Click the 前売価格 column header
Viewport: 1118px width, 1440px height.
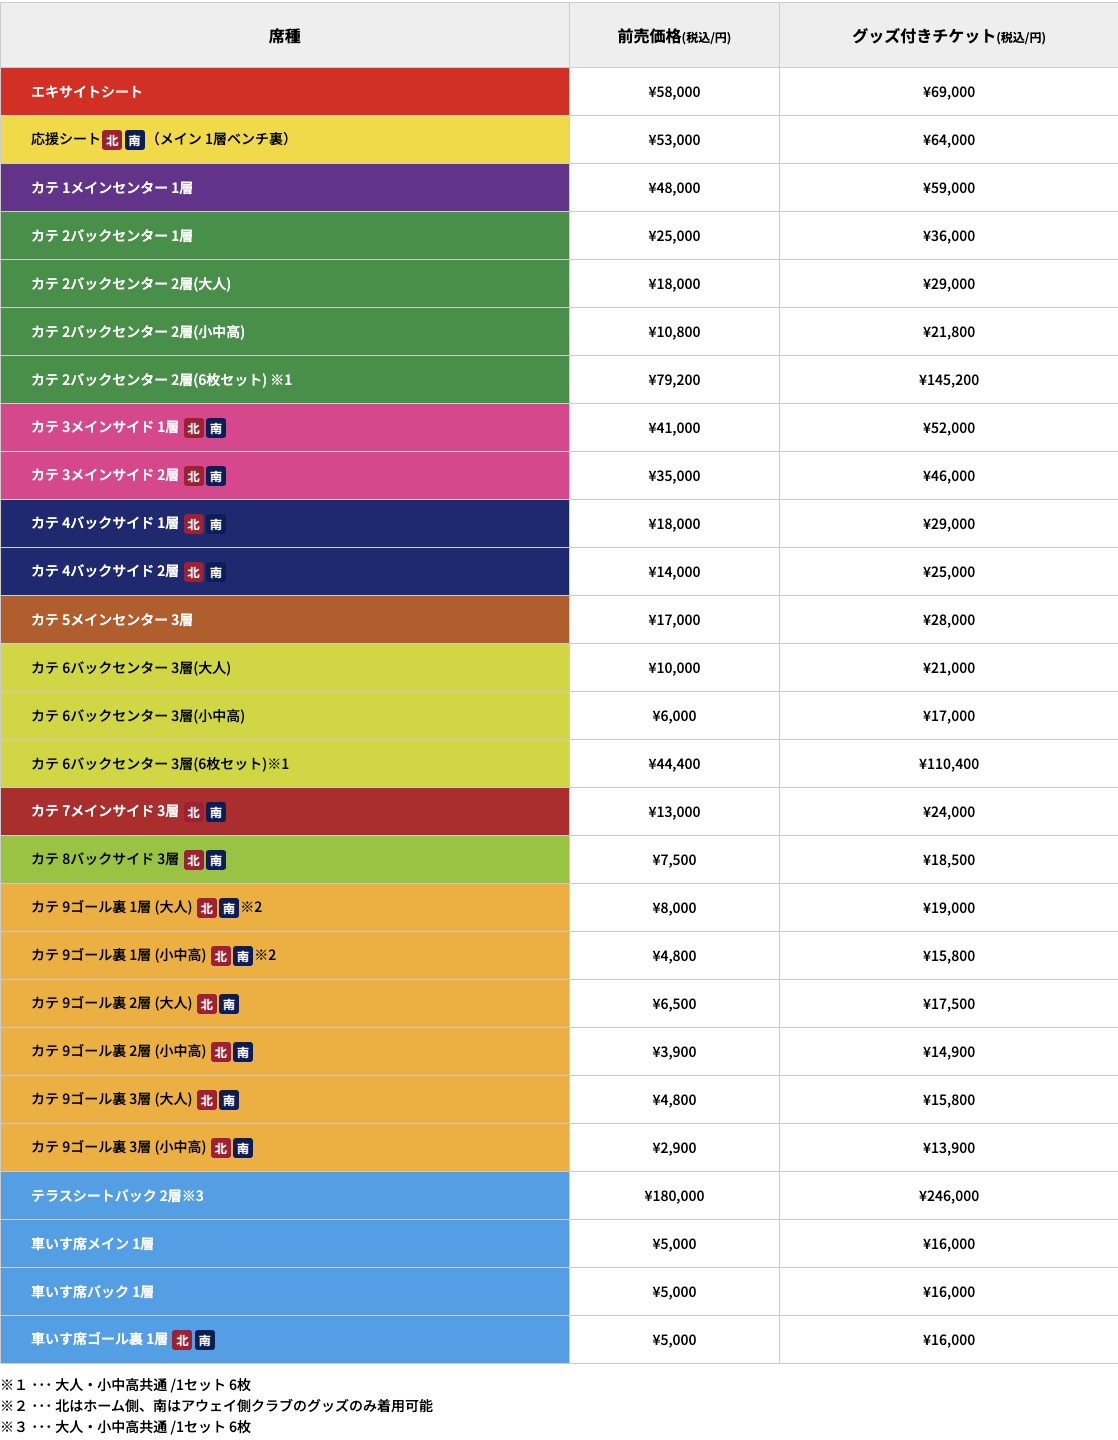pyautogui.click(x=674, y=36)
